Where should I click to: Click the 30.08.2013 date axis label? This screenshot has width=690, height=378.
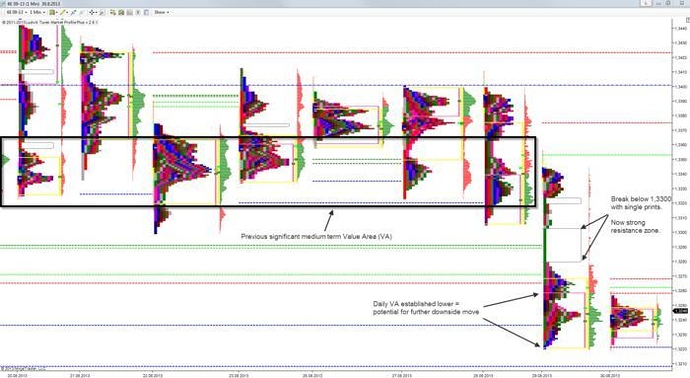click(x=610, y=375)
